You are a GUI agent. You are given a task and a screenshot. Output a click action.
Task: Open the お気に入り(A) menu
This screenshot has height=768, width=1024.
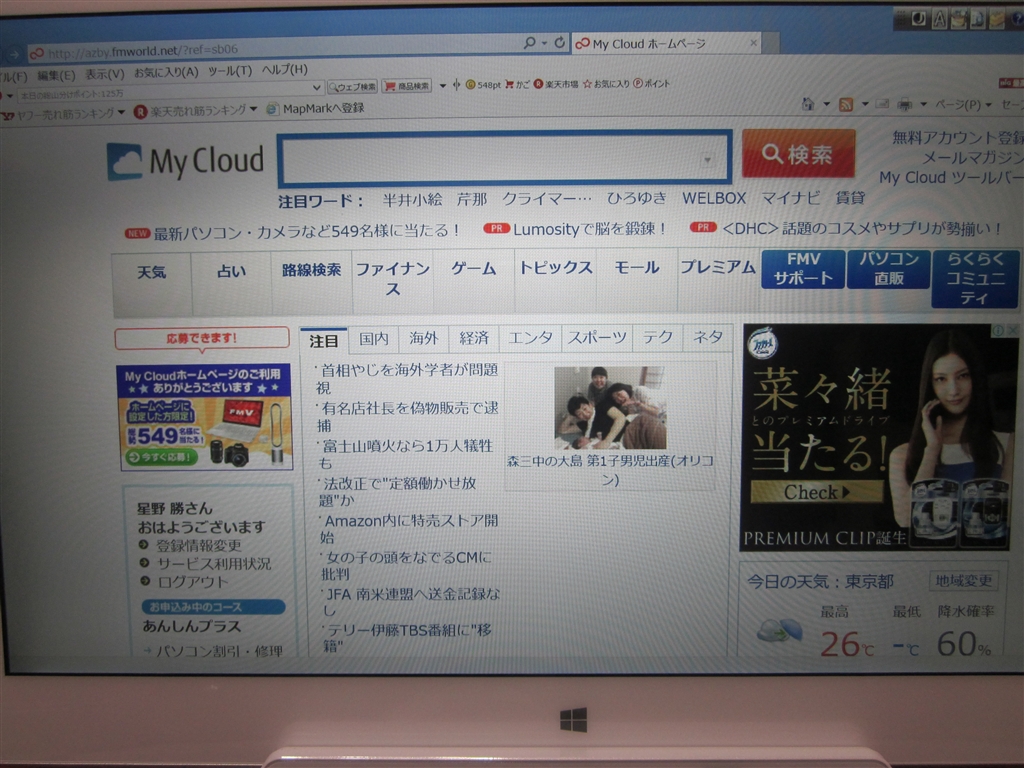click(x=166, y=72)
